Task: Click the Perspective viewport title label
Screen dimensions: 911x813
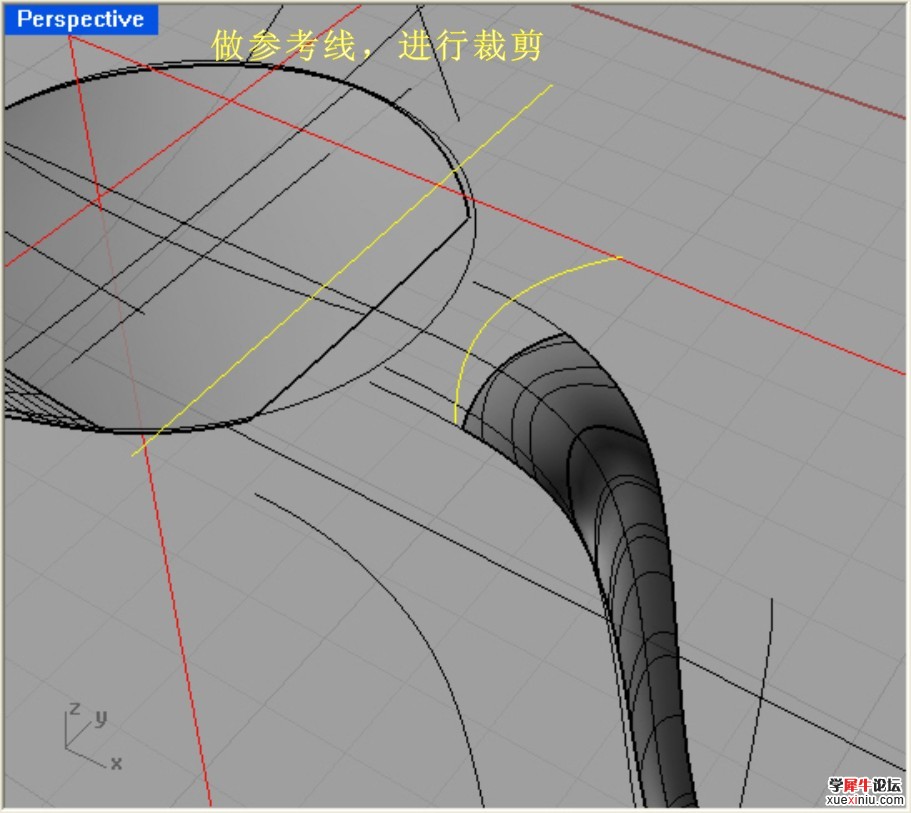Action: [x=81, y=20]
